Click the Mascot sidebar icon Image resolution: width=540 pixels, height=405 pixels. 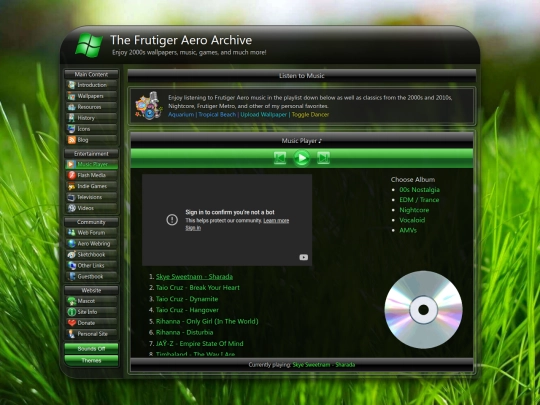coord(71,301)
